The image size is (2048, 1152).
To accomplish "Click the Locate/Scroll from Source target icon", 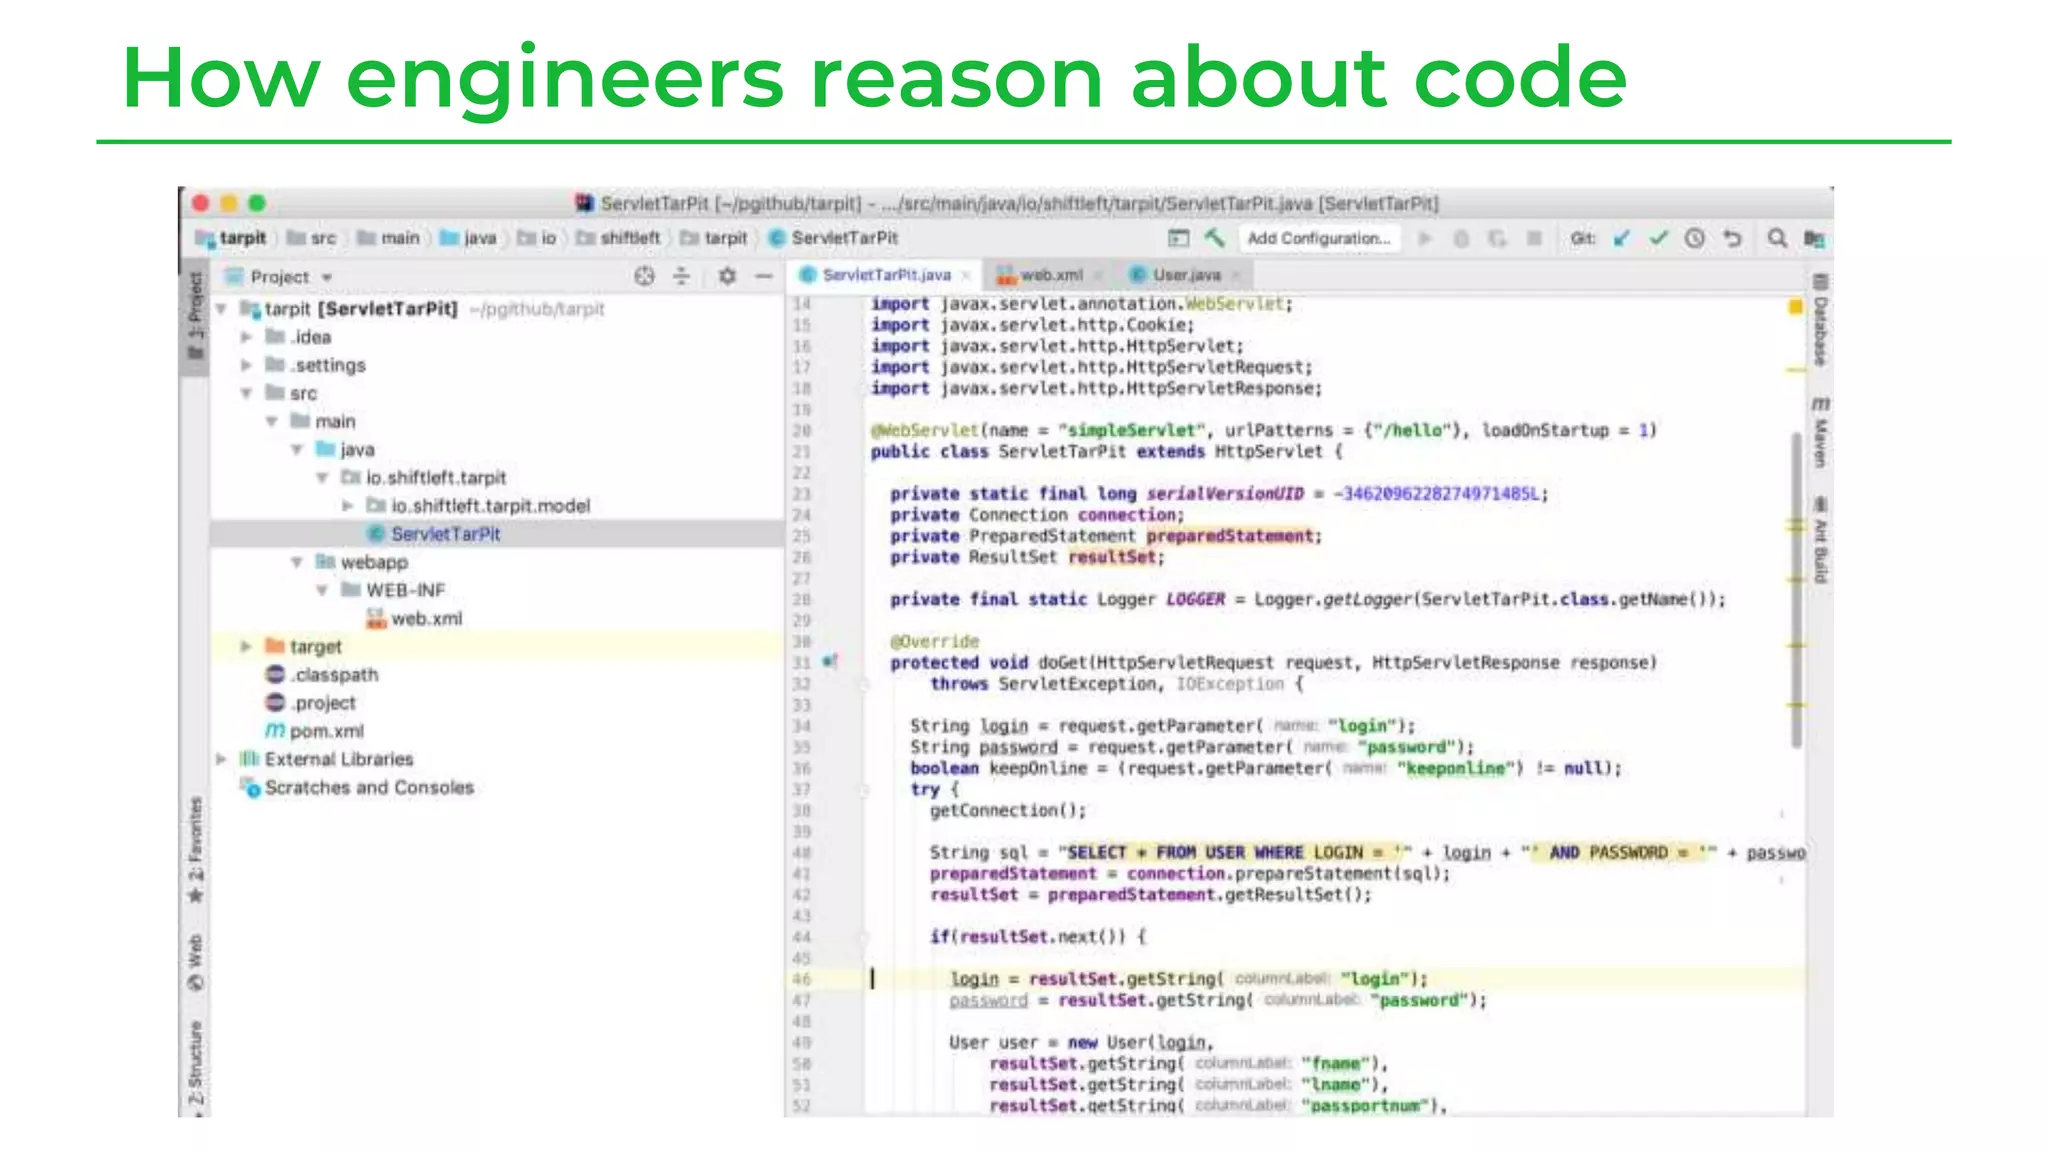I will tap(645, 276).
